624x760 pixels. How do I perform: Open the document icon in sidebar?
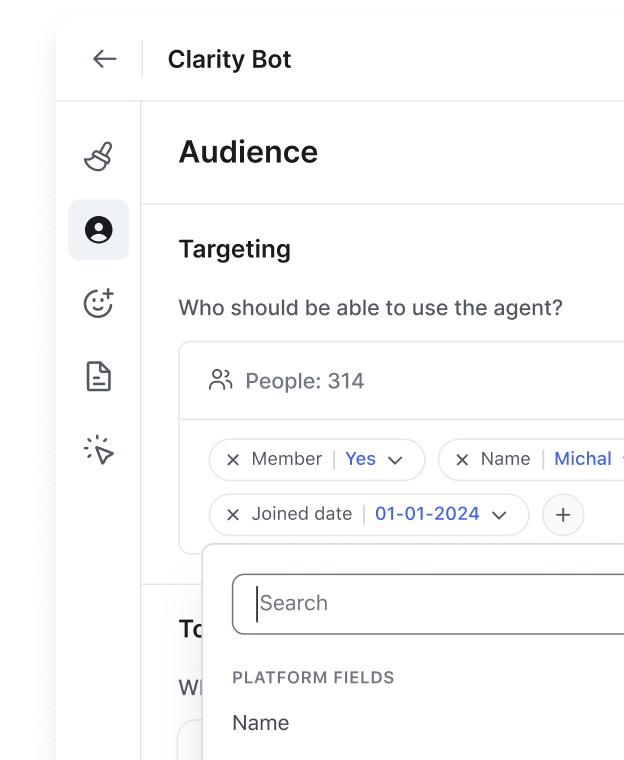pos(98,377)
